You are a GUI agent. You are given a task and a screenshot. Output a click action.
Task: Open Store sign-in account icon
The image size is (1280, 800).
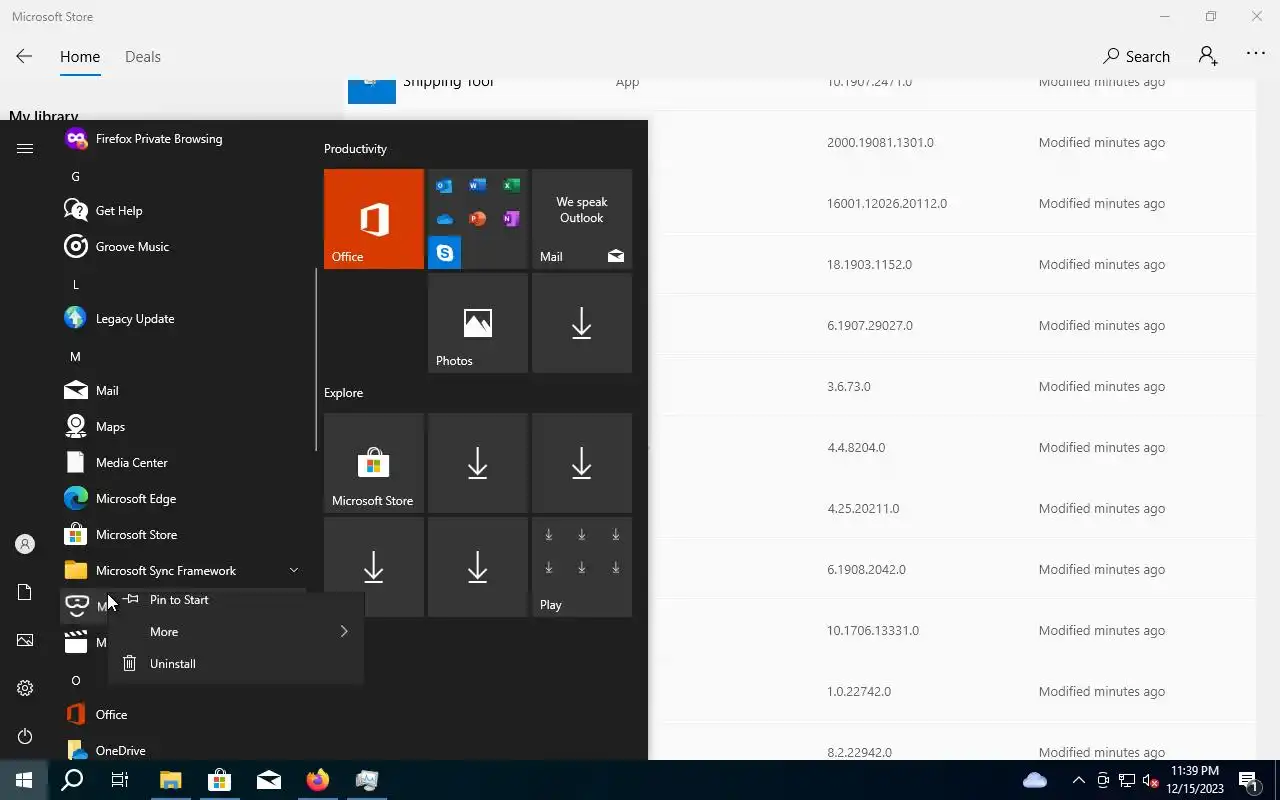[x=1208, y=56]
